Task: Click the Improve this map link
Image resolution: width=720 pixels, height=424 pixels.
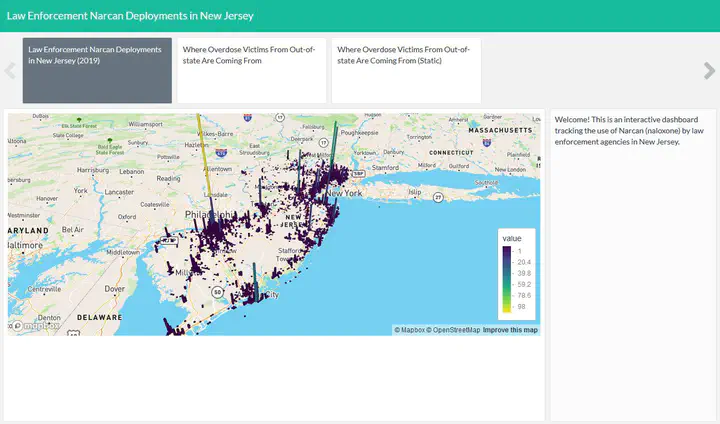Action: coord(510,330)
